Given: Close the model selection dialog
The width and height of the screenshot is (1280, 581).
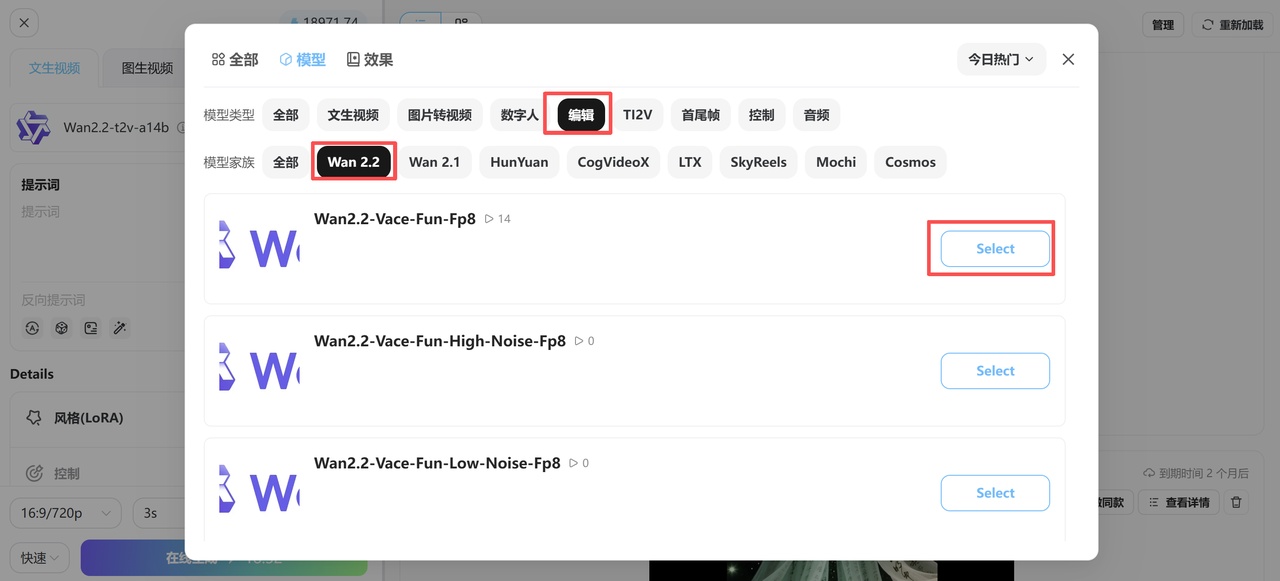Looking at the screenshot, I should 1068,59.
